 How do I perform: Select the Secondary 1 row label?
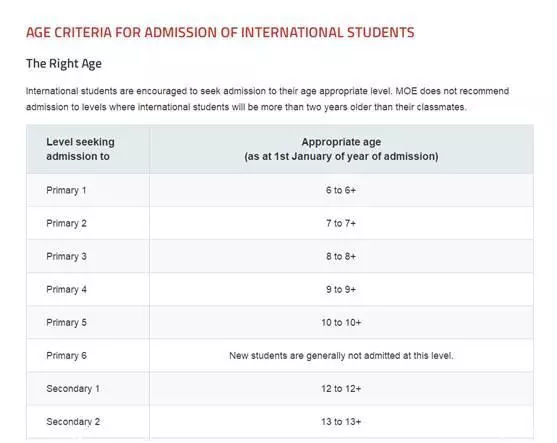[73, 389]
